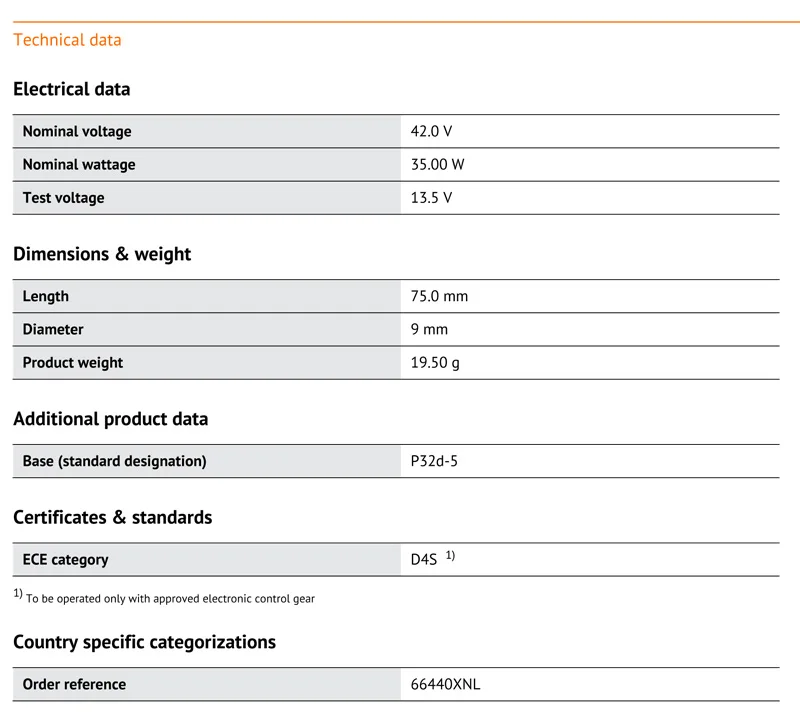
Task: Select the Electrical data section title
Action: point(71,89)
